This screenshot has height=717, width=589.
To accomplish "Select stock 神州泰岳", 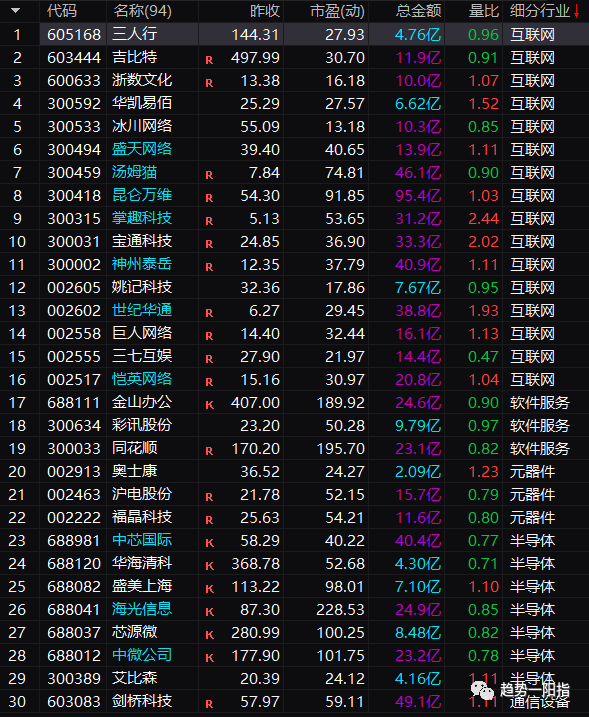I will (x=142, y=264).
